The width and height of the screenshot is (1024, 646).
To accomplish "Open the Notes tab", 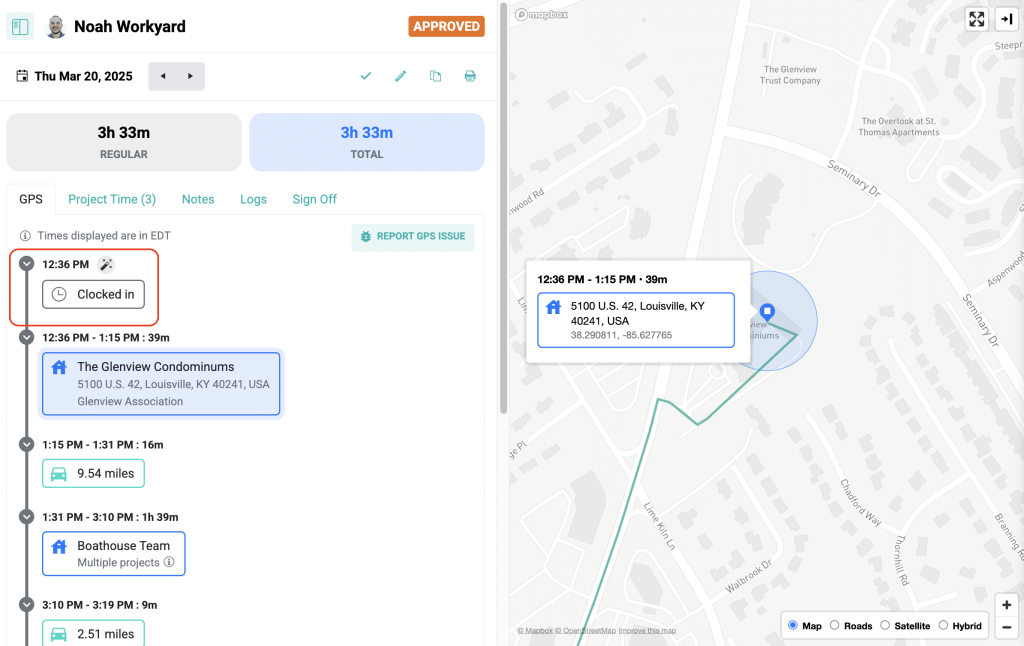I will tap(198, 199).
